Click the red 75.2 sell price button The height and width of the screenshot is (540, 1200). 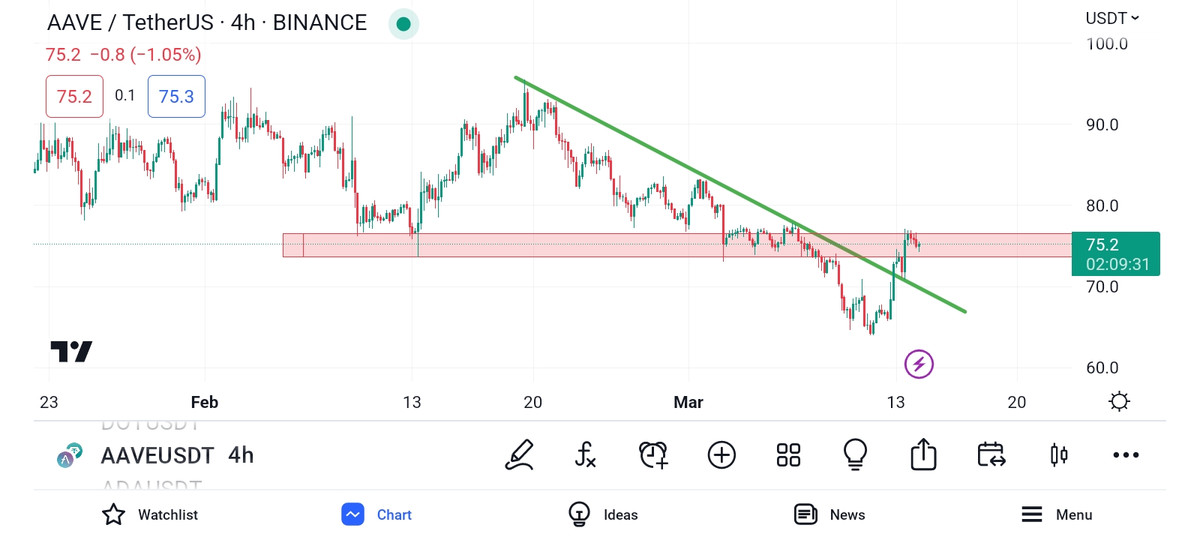[74, 96]
